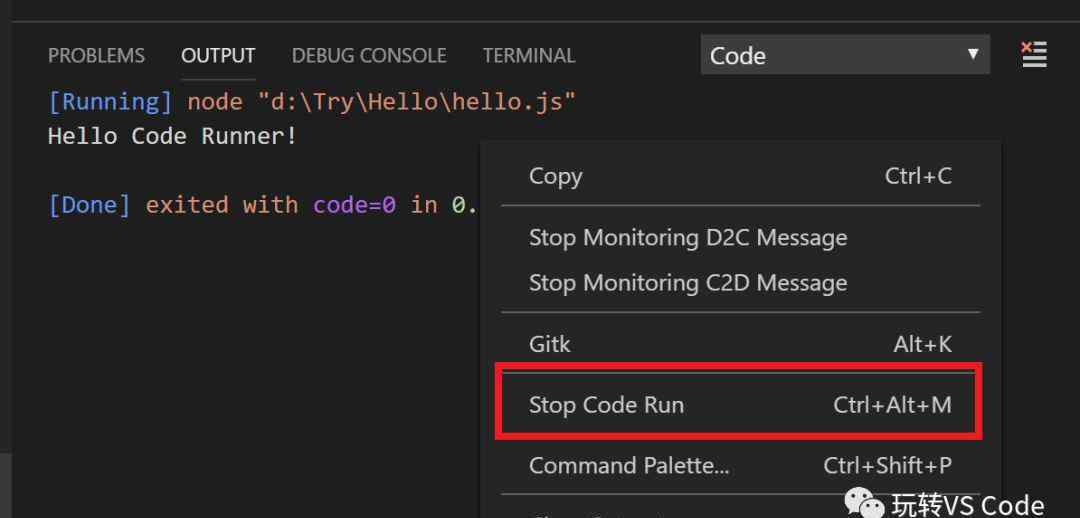1080x518 pixels.
Task: Click the [Running] label in the output
Action: [x=110, y=102]
